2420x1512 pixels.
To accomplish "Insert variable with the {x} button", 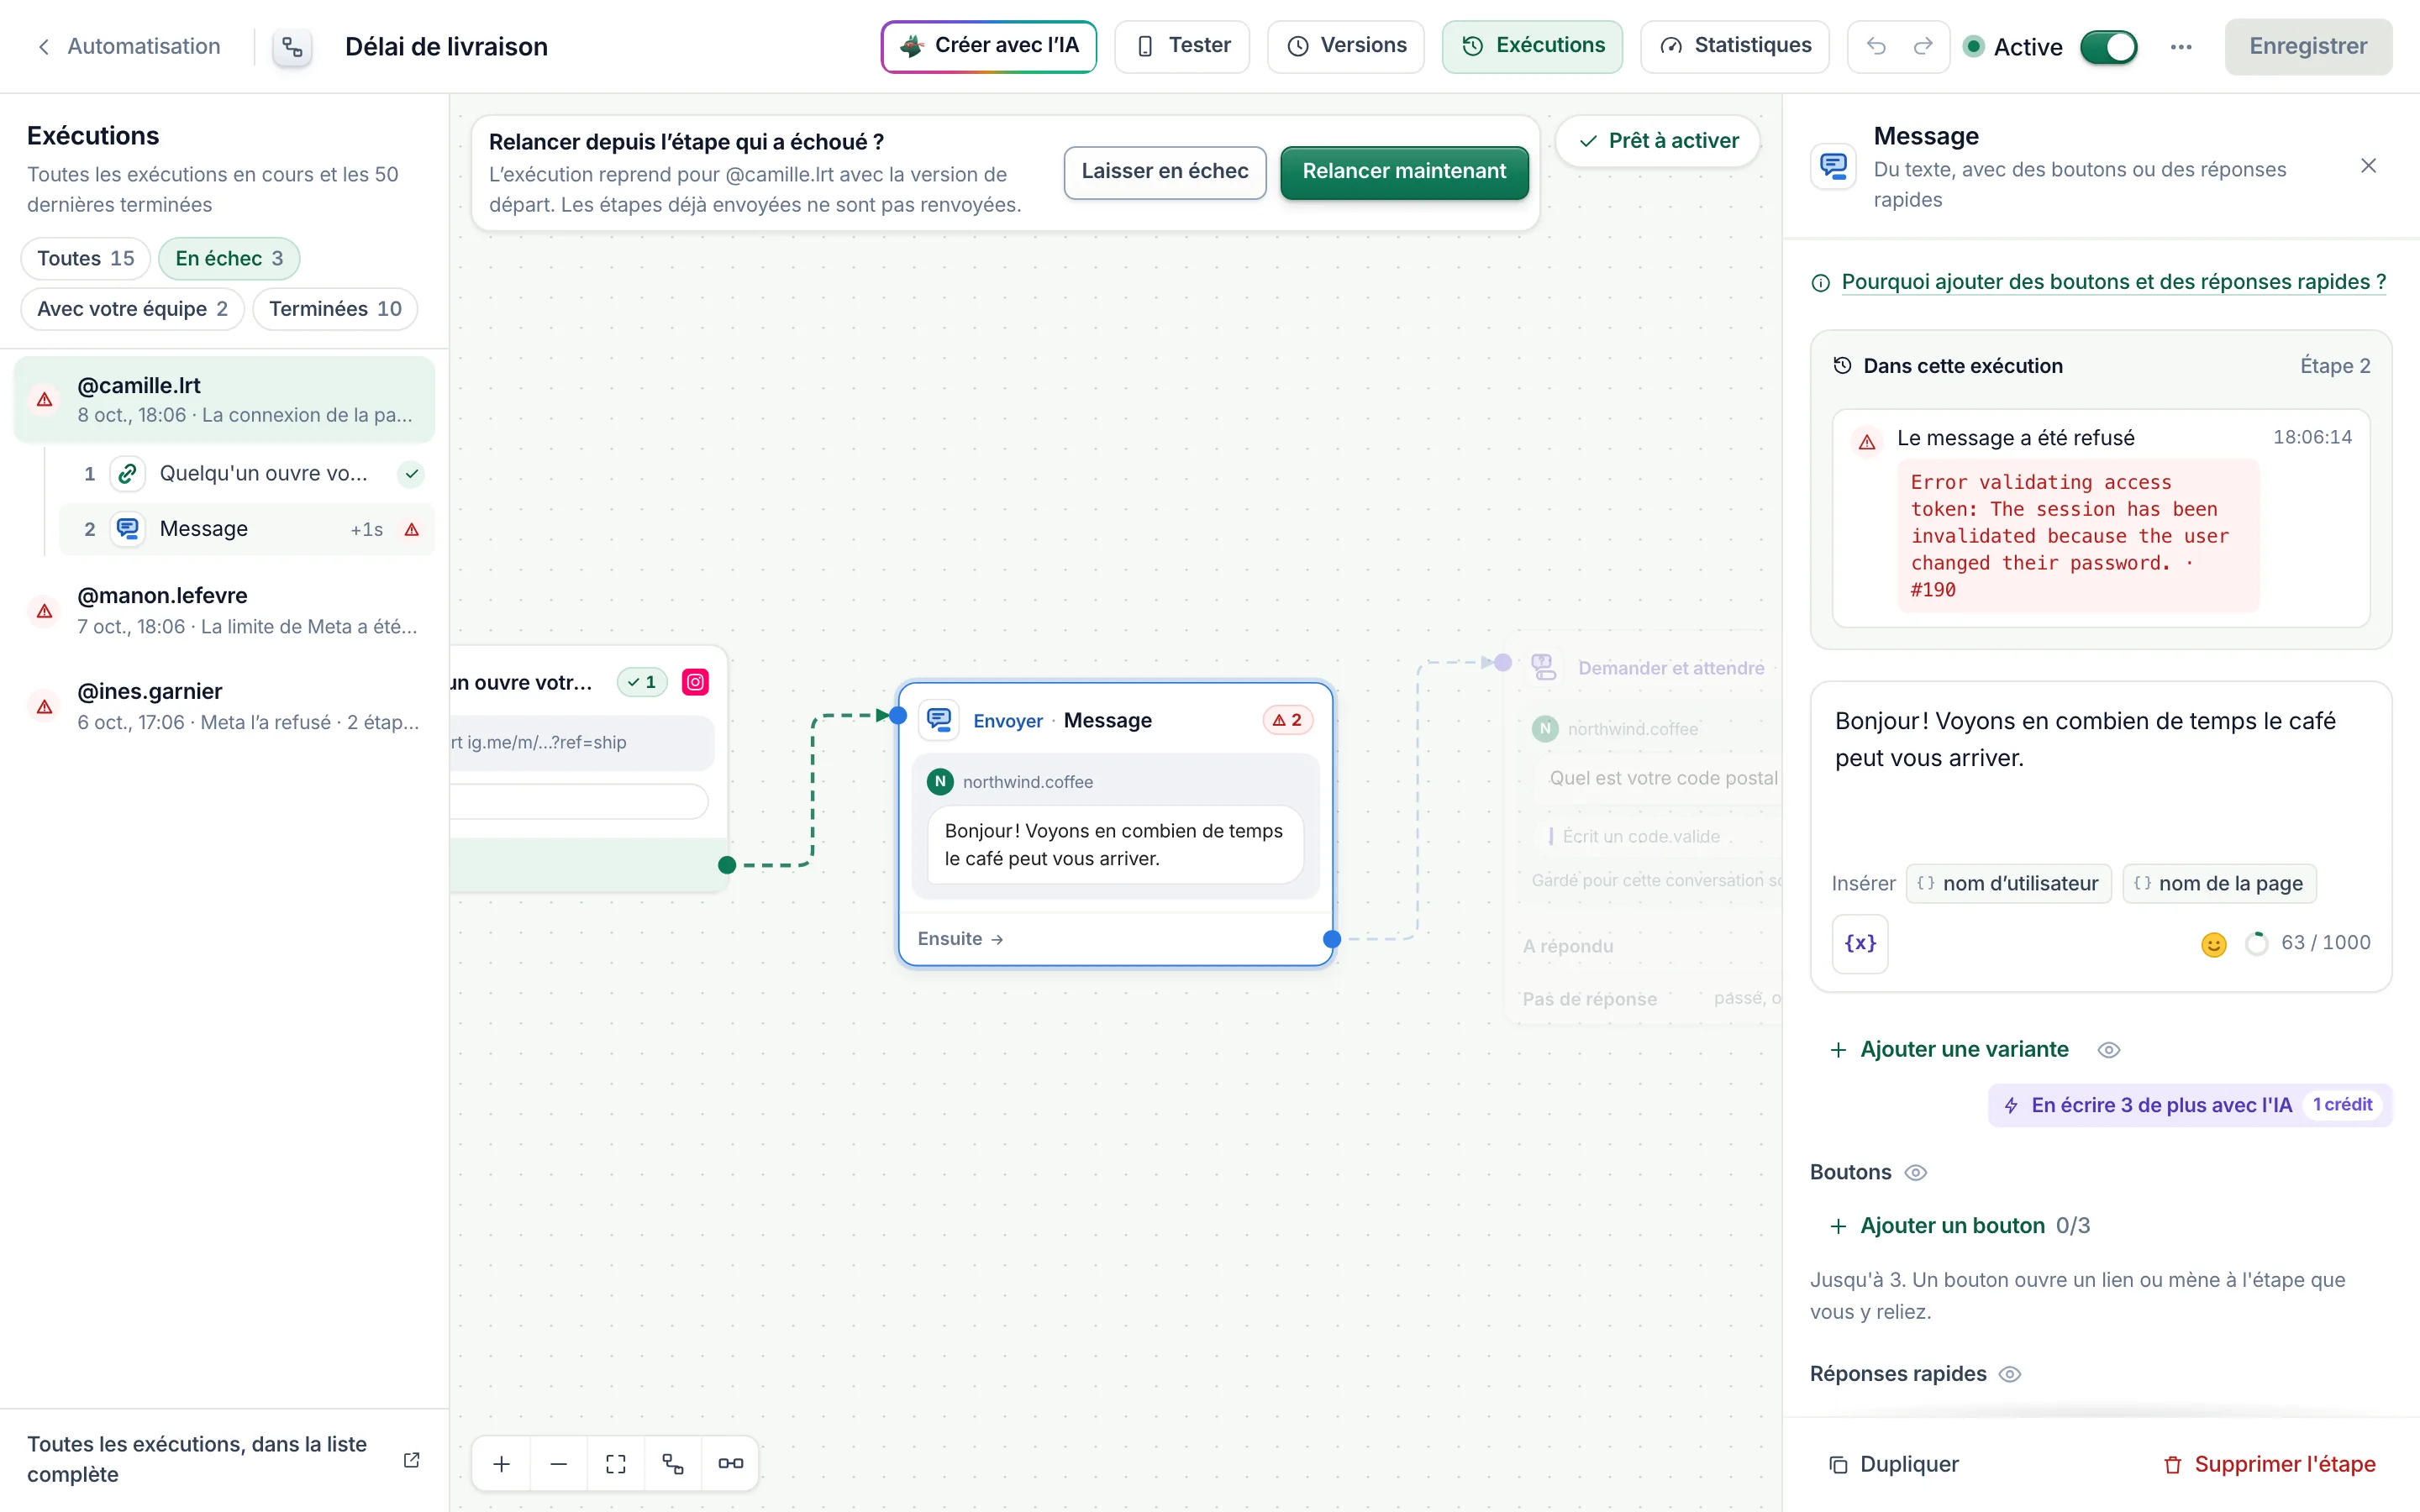I will click(1859, 943).
